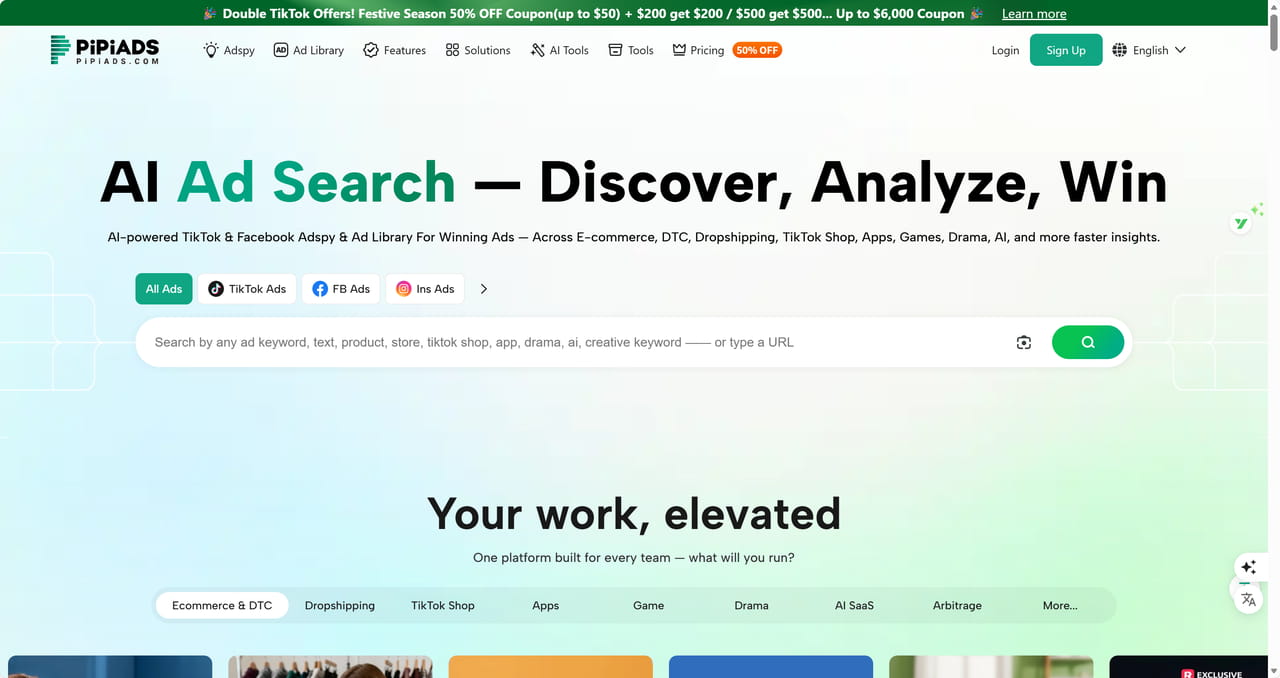This screenshot has height=678, width=1280.
Task: Open the Adspy menu
Action: pos(229,50)
